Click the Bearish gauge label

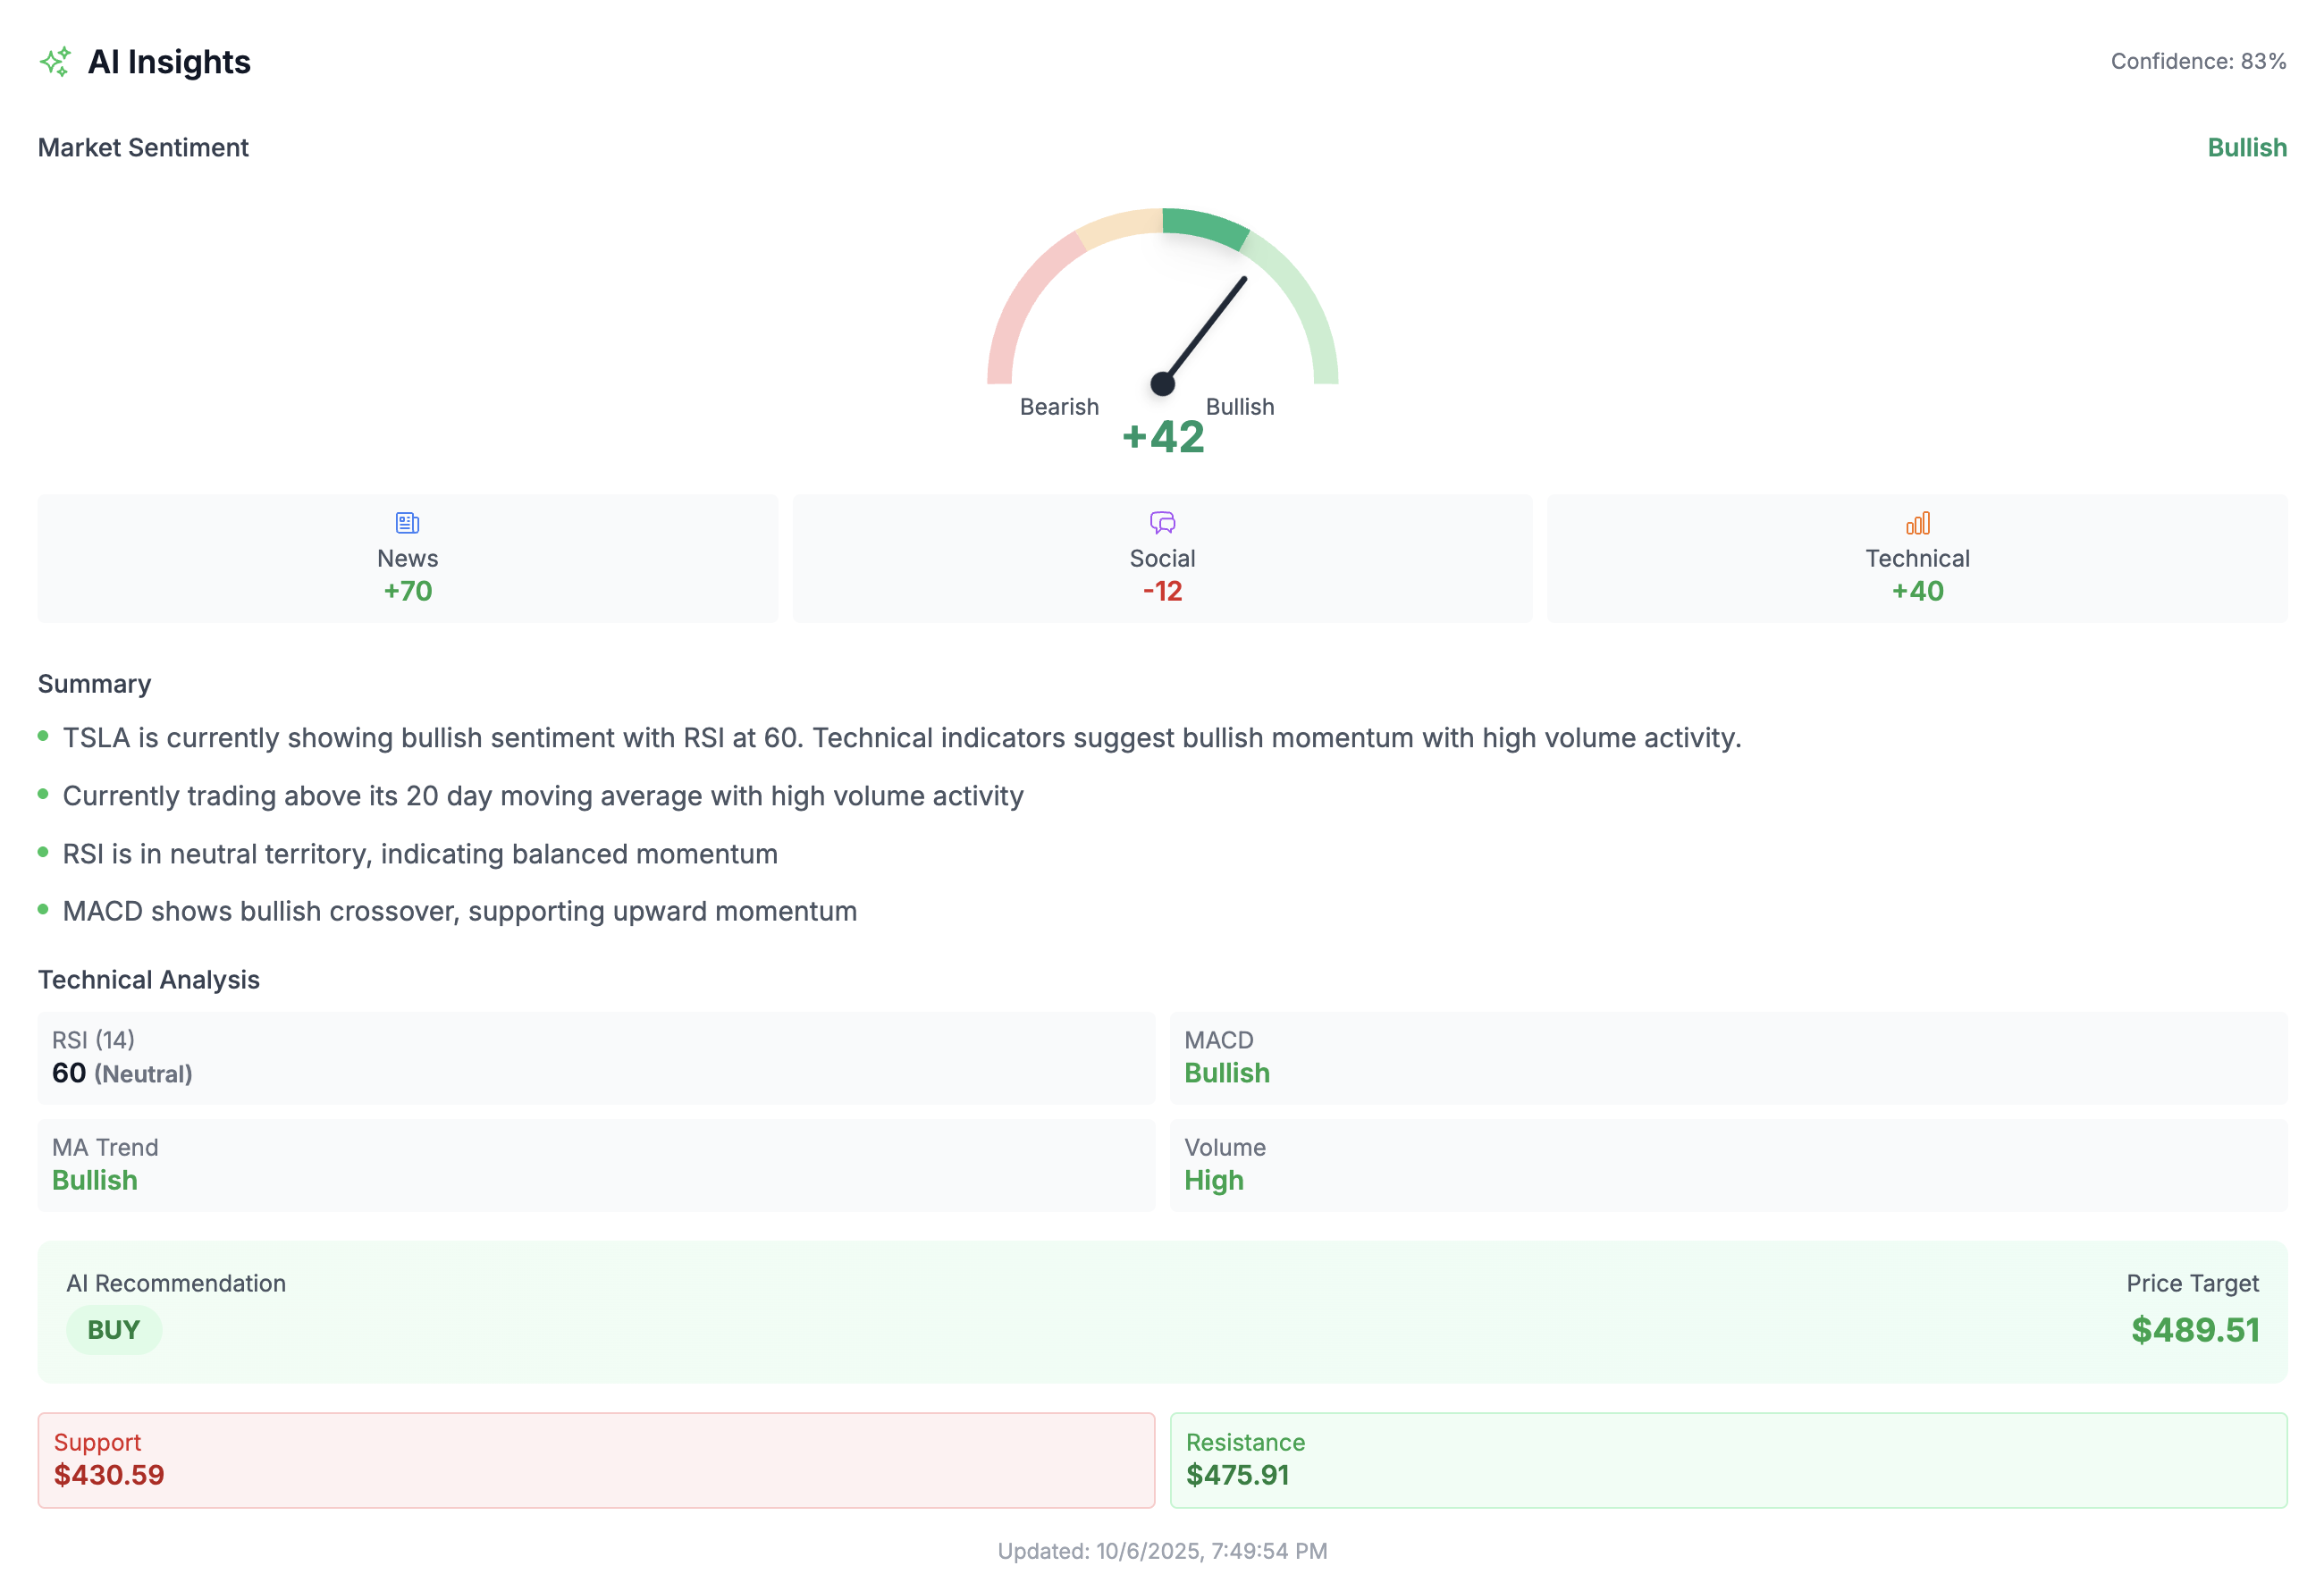[x=1059, y=407]
